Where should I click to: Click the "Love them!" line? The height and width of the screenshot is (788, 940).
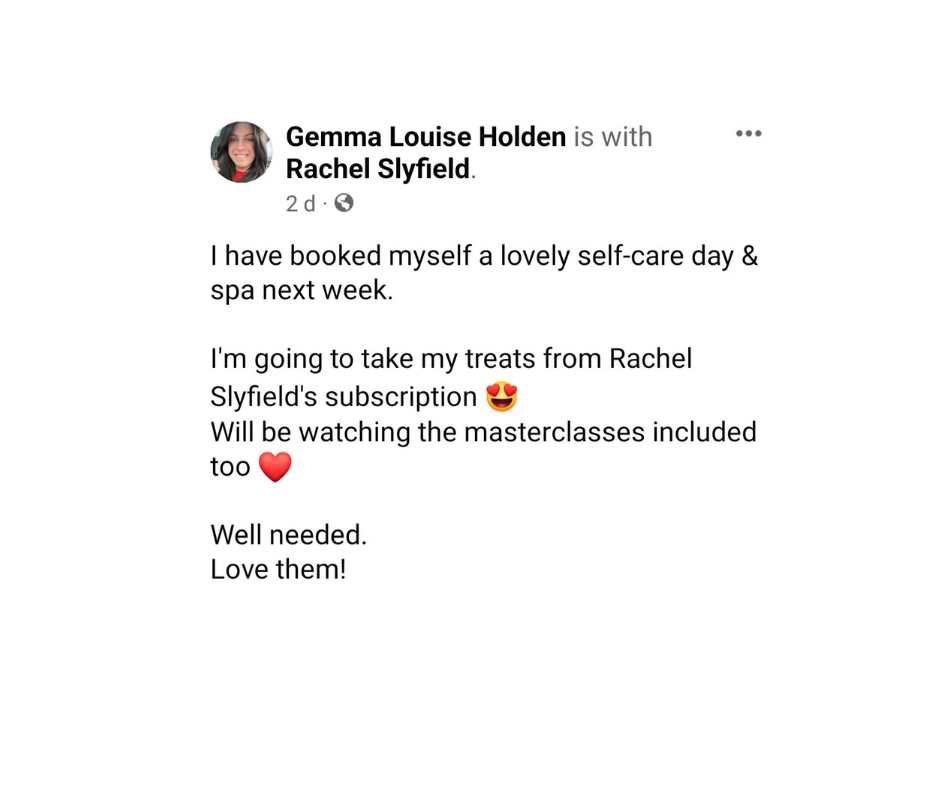(278, 570)
